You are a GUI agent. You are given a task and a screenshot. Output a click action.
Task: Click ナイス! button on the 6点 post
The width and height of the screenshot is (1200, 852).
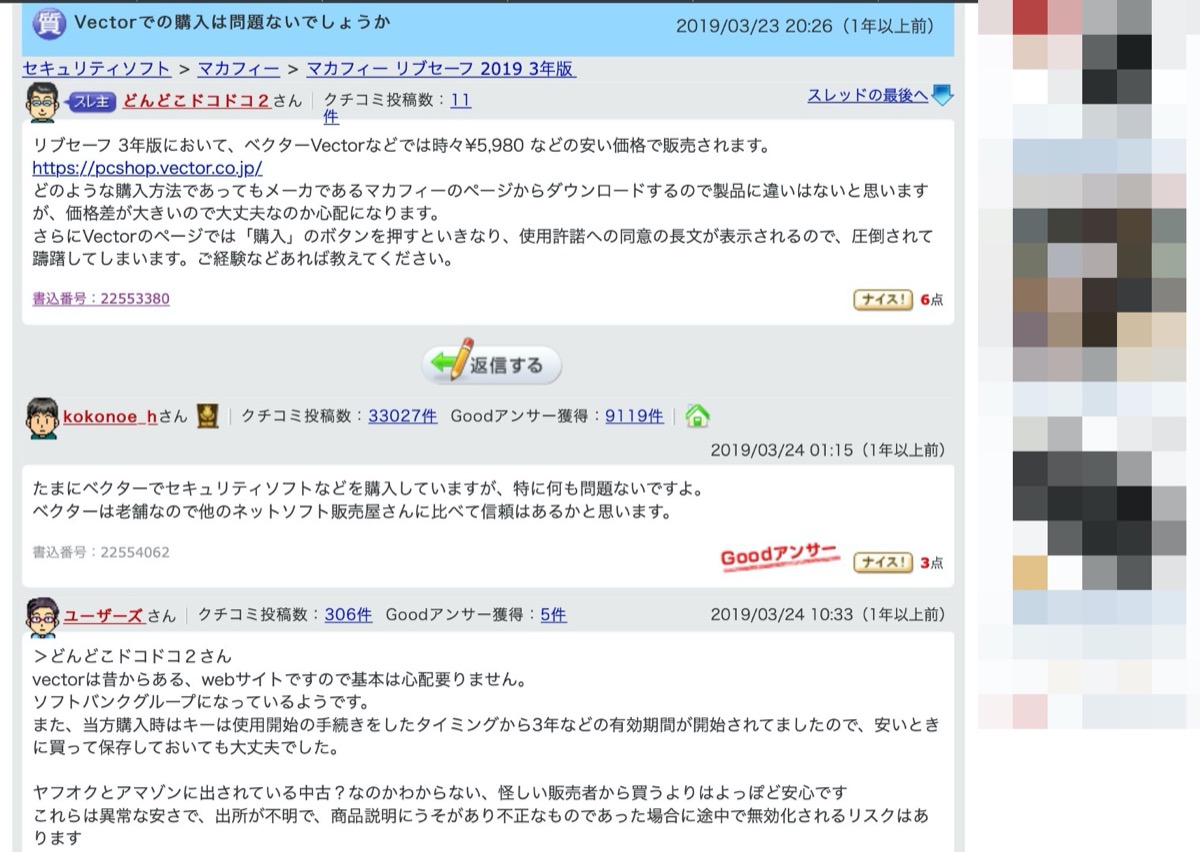882,299
